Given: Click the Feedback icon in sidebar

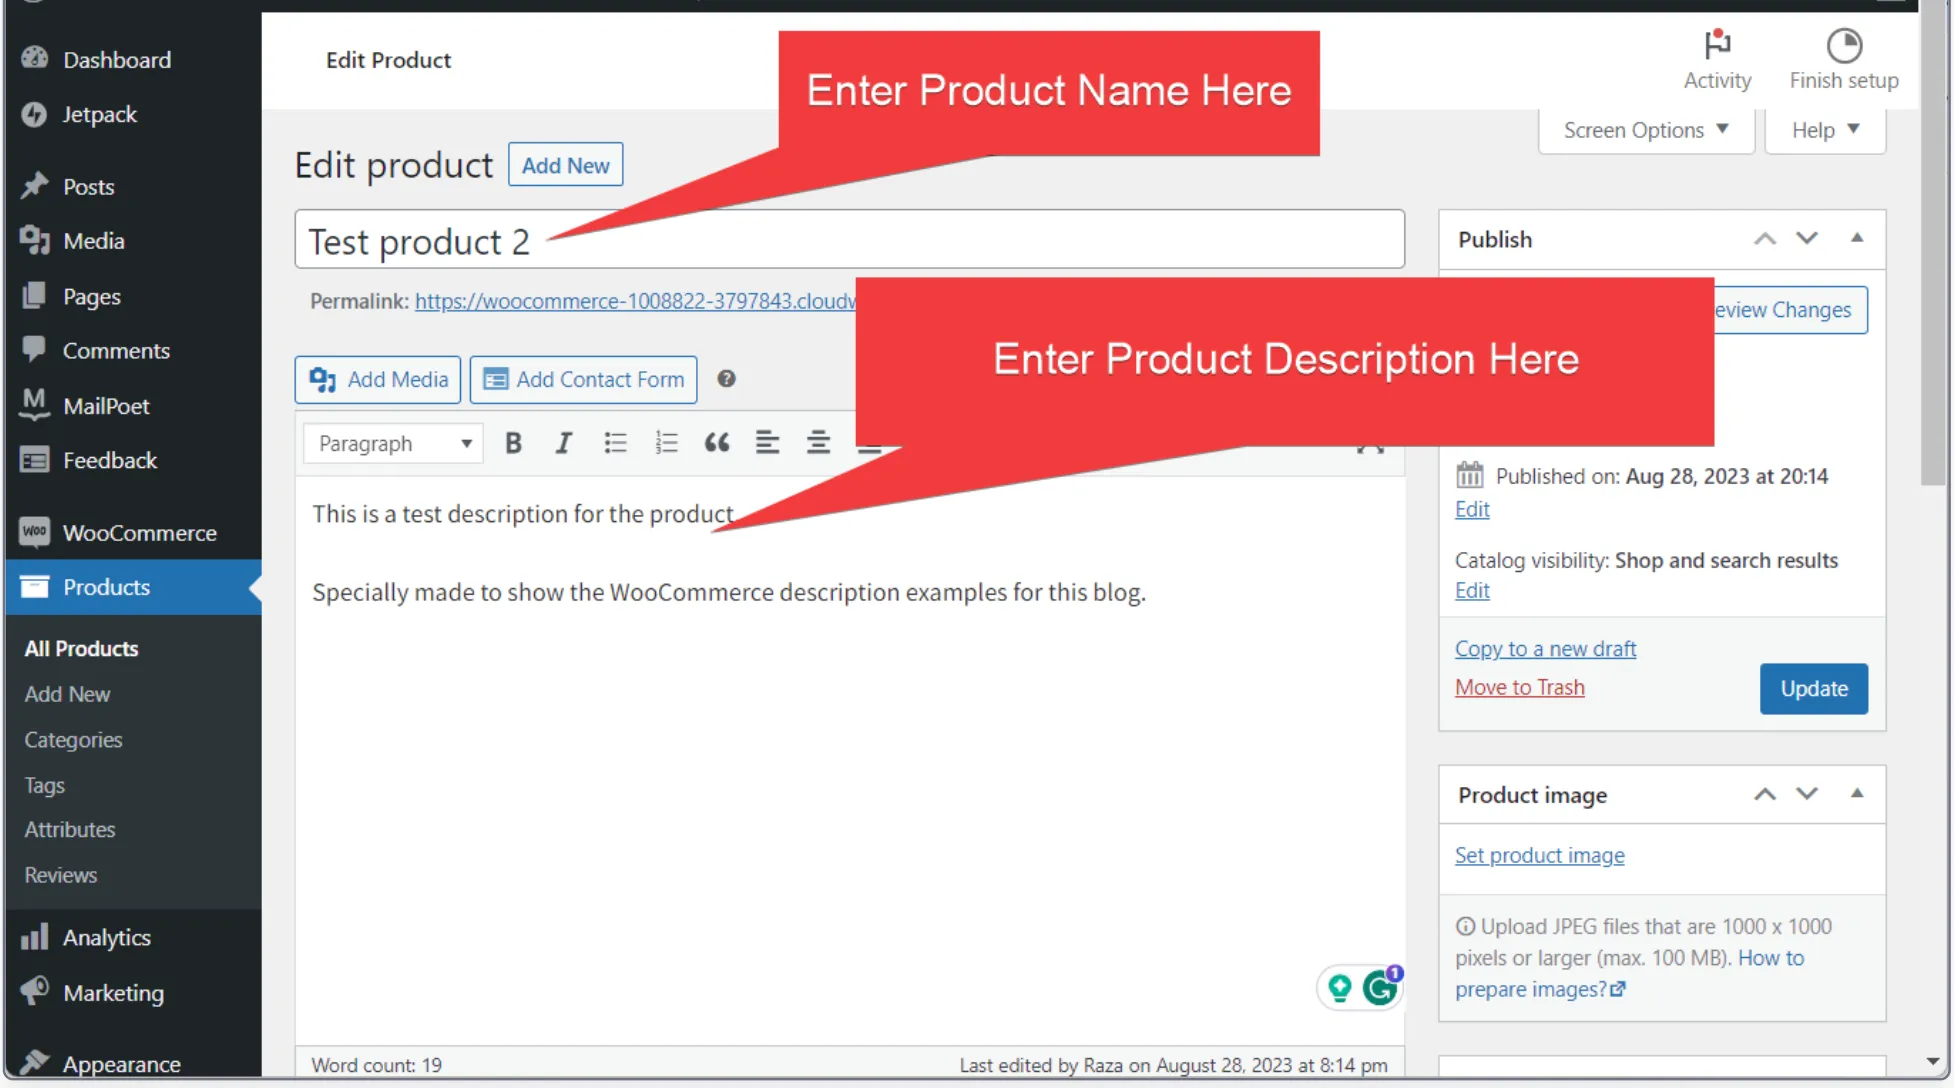Looking at the screenshot, I should [x=34, y=460].
